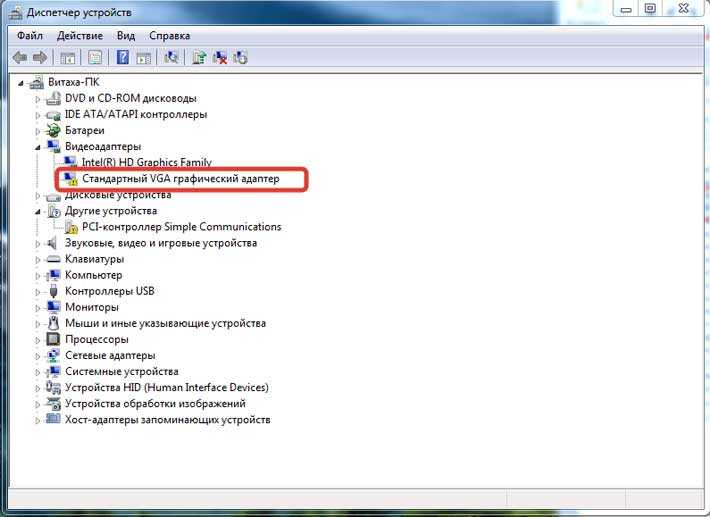The height and width of the screenshot is (517, 710).
Task: Click the network icon for Сетевые адаптеры
Action: coord(53,355)
